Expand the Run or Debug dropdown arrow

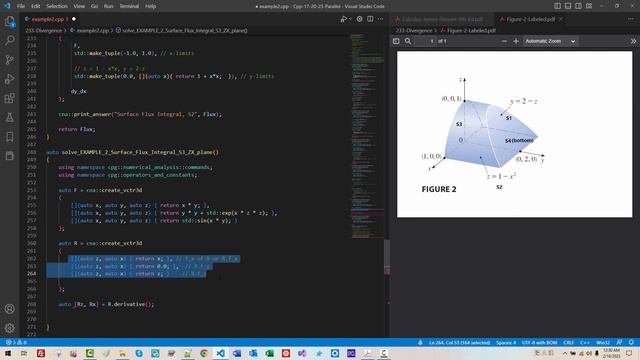(x=350, y=19)
